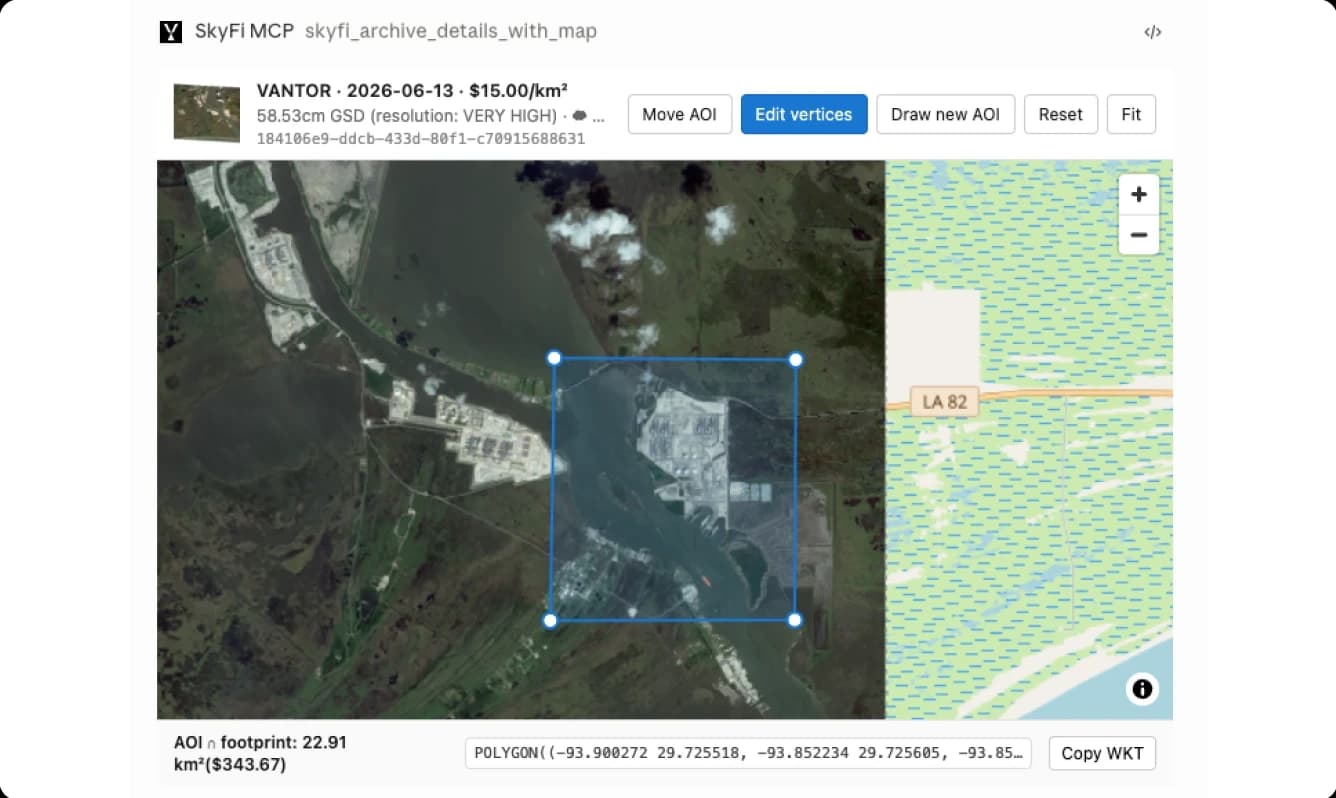Zoom in on the map
The image size is (1336, 798).
[x=1138, y=194]
